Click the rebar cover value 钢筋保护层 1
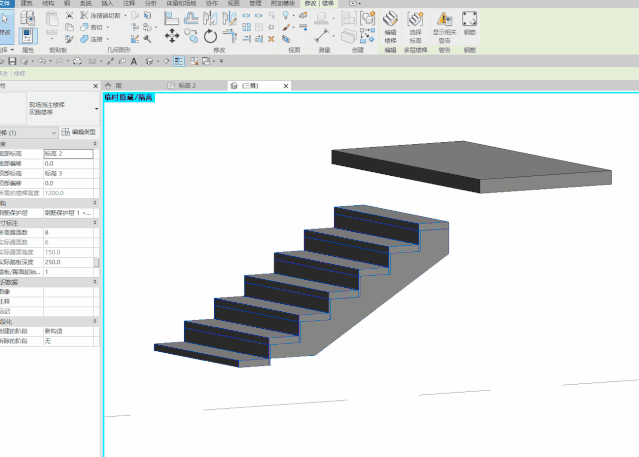 (68, 213)
